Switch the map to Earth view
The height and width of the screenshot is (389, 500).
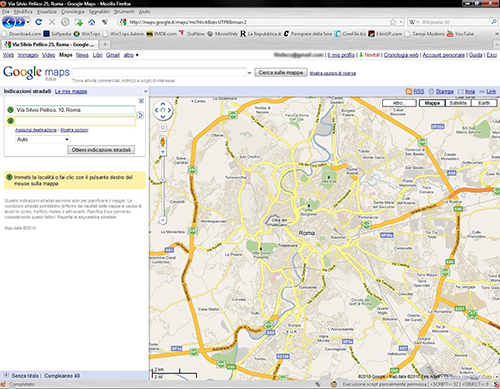pos(484,103)
